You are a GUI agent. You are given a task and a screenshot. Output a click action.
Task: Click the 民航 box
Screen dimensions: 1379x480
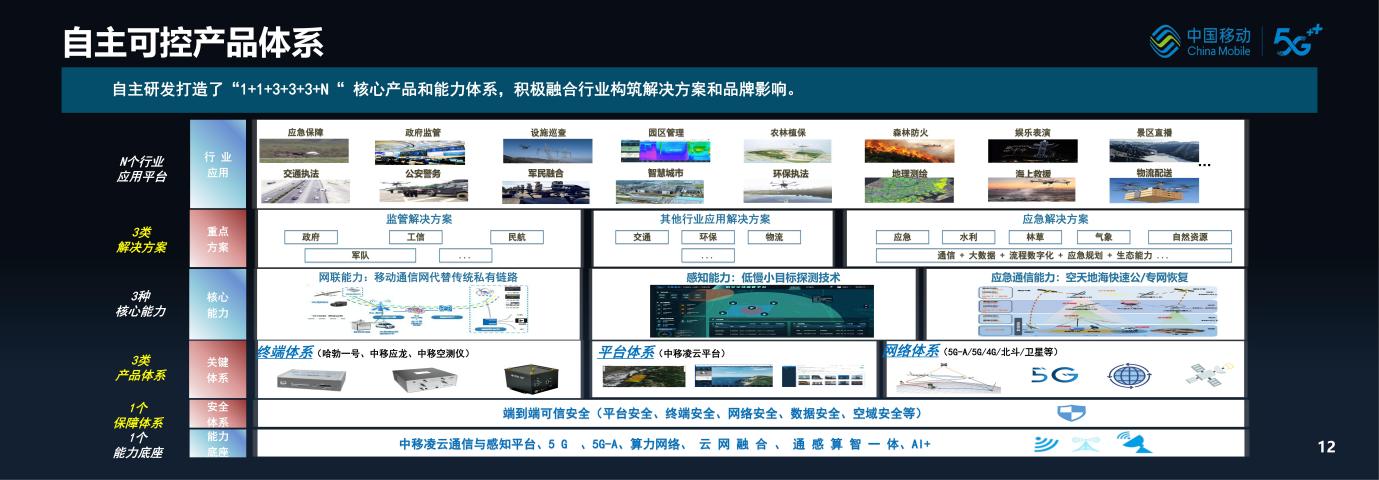click(517, 237)
